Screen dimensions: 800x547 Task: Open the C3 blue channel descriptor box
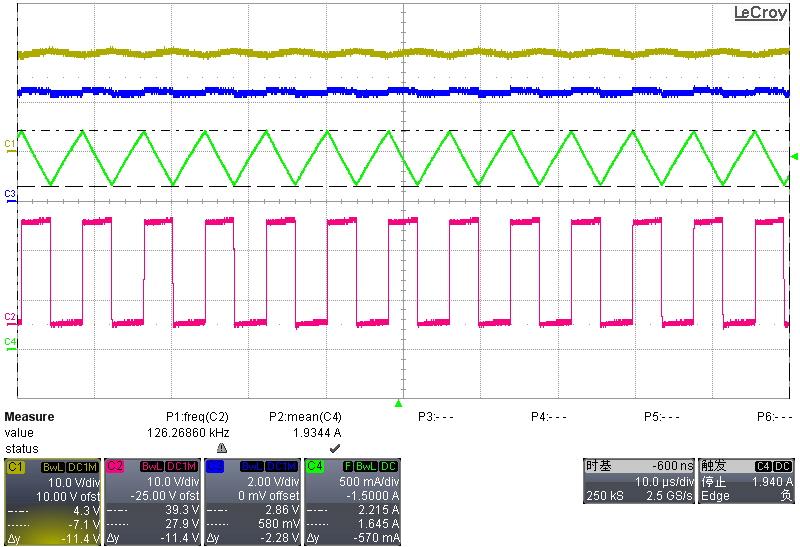(251, 502)
